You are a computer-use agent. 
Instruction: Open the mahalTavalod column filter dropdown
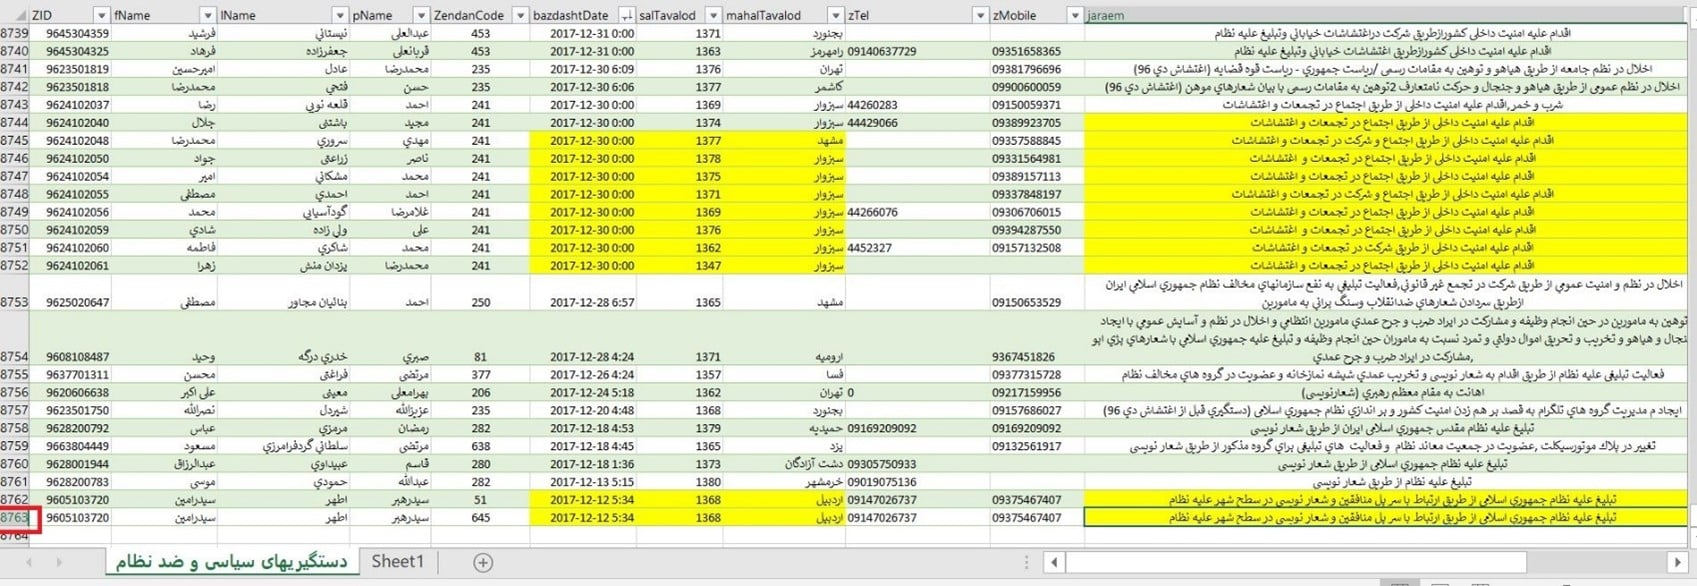pyautogui.click(x=835, y=15)
